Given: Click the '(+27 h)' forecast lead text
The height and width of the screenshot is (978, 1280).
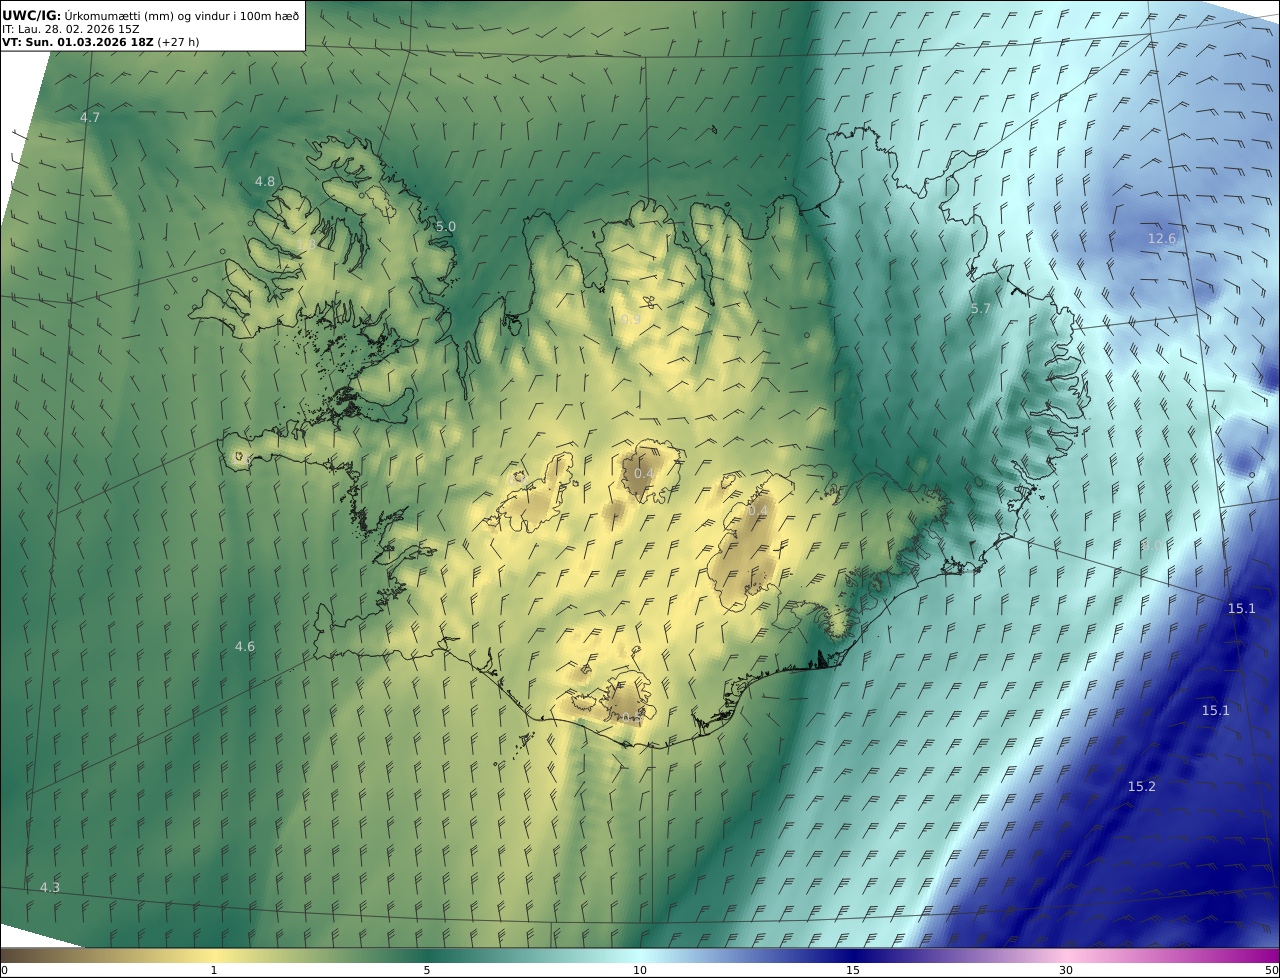Looking at the screenshot, I should [178, 42].
